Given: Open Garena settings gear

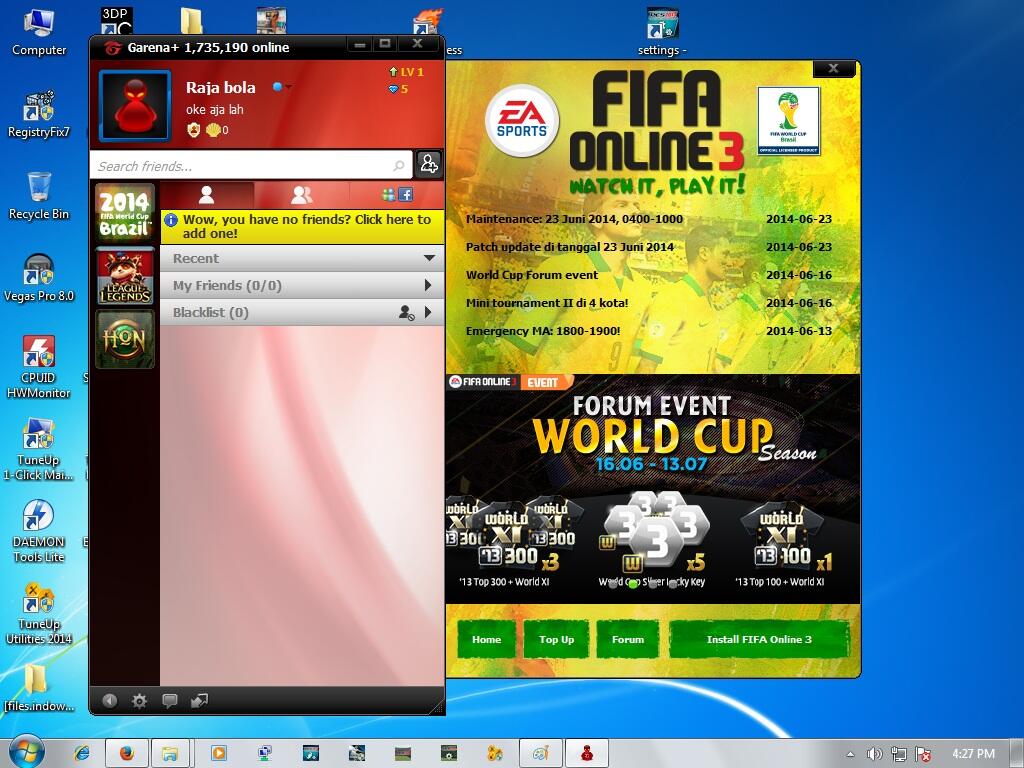Looking at the screenshot, I should click(139, 701).
